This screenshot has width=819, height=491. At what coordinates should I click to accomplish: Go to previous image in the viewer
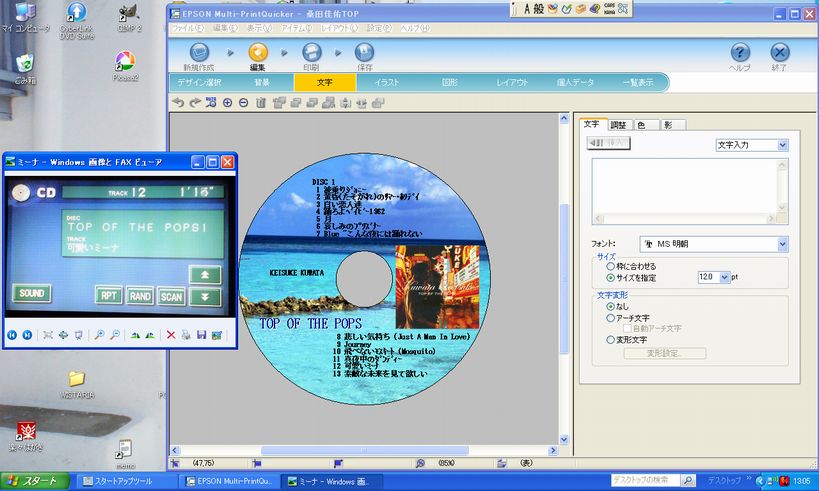click(x=12, y=335)
